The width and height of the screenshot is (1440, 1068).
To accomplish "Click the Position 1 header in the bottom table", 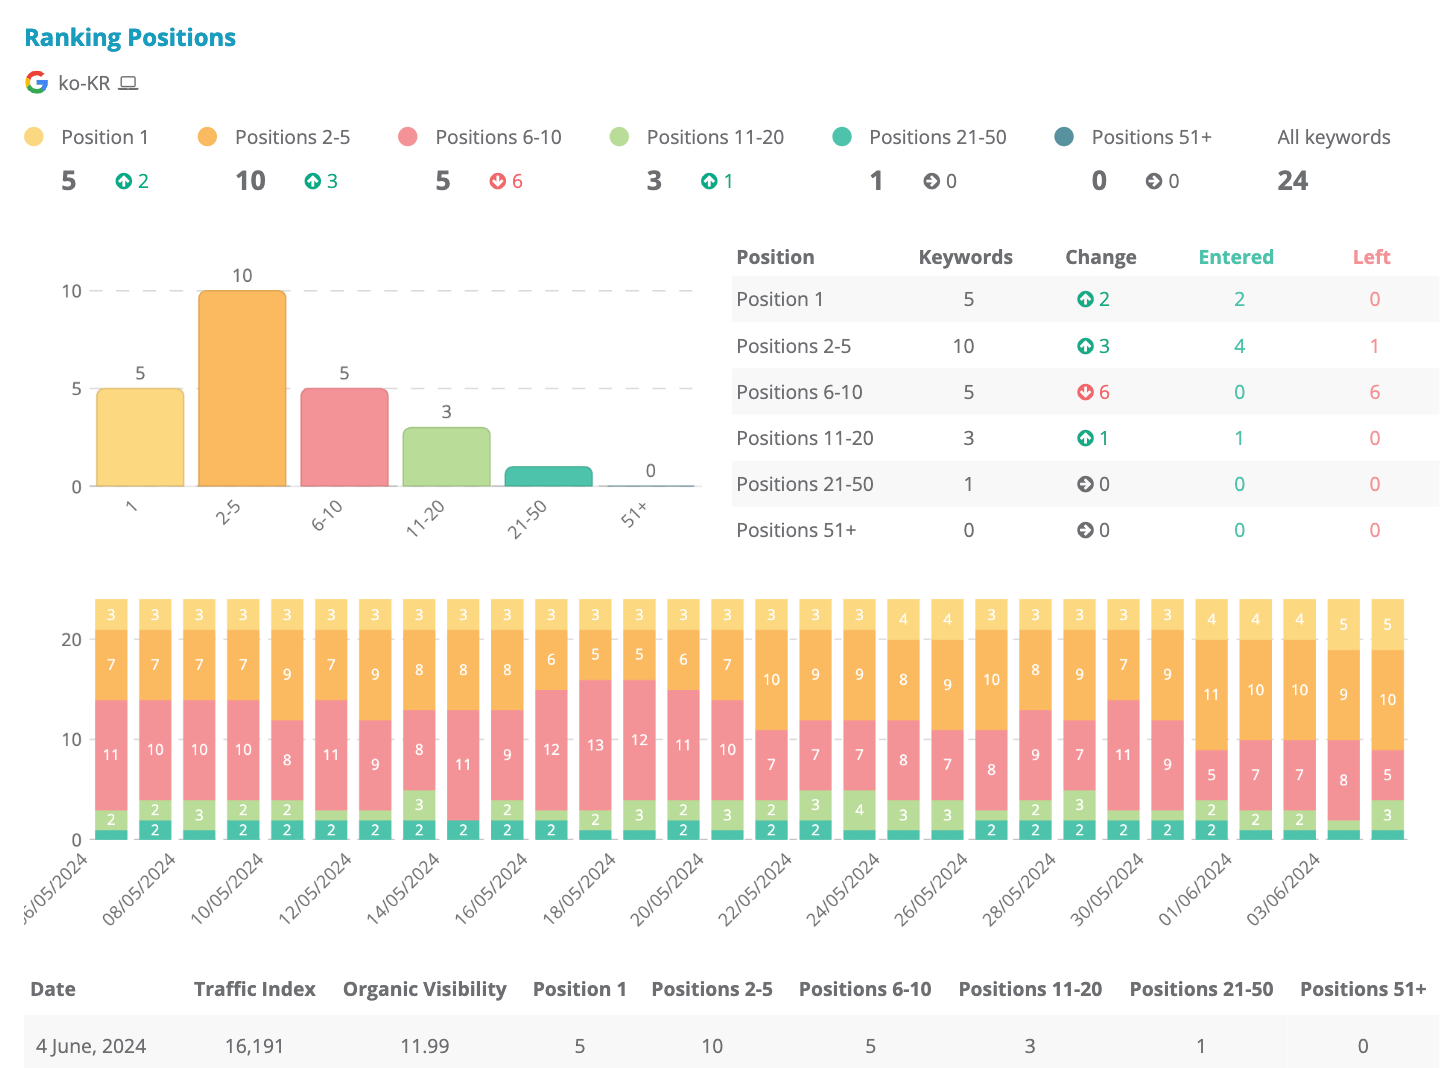I will point(580,989).
